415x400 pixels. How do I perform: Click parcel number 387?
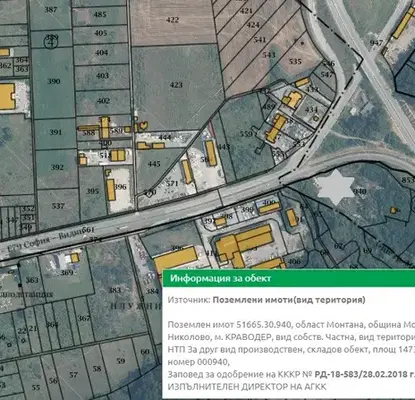click(x=51, y=10)
